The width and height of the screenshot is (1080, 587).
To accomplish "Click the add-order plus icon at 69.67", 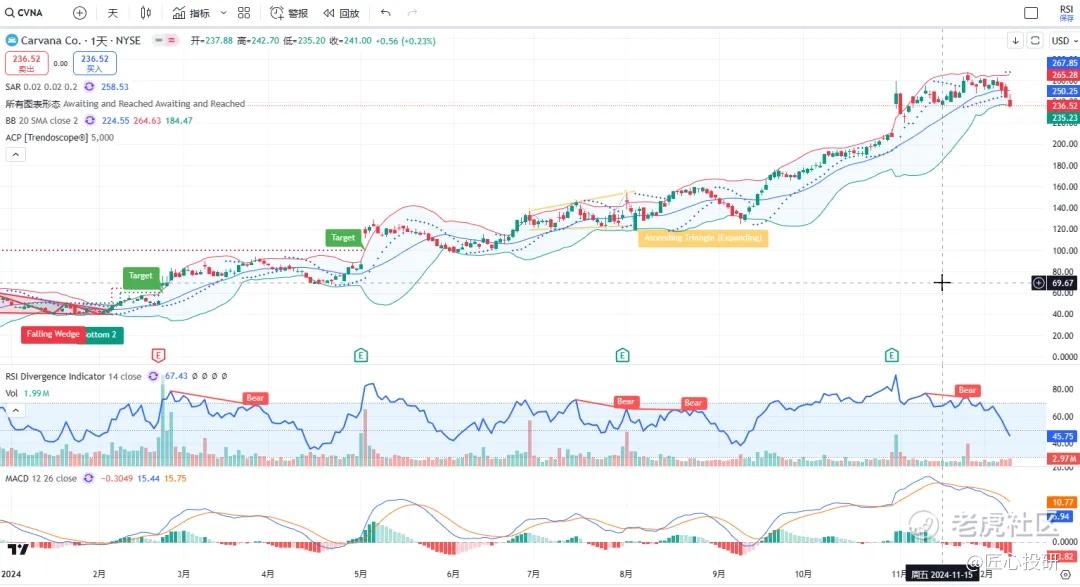I will coord(1039,283).
